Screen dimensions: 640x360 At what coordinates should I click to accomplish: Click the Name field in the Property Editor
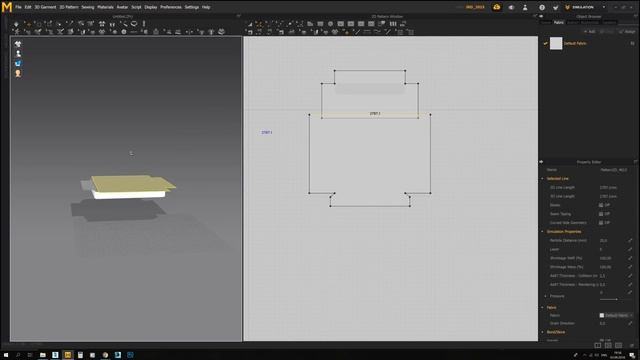click(614, 170)
